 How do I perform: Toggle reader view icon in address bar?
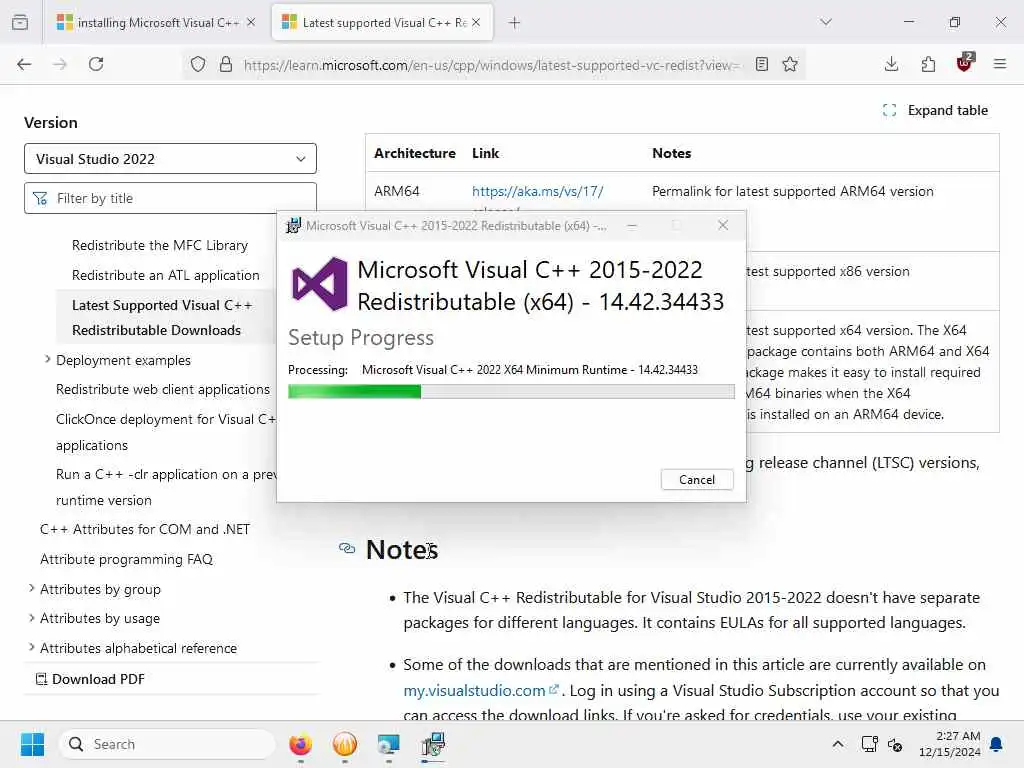tap(761, 64)
